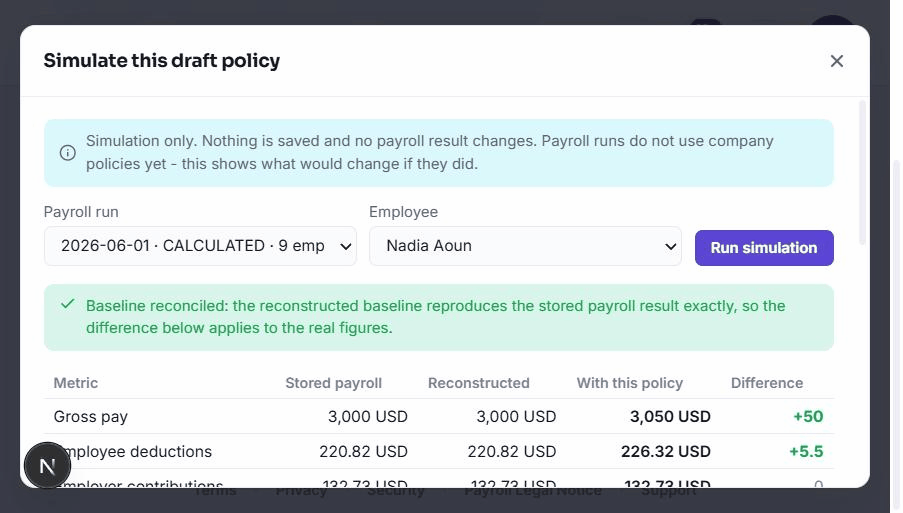Expand the Employee dropdown showing Nadia Aoun
Viewport: 903px width, 513px height.
[x=525, y=246]
